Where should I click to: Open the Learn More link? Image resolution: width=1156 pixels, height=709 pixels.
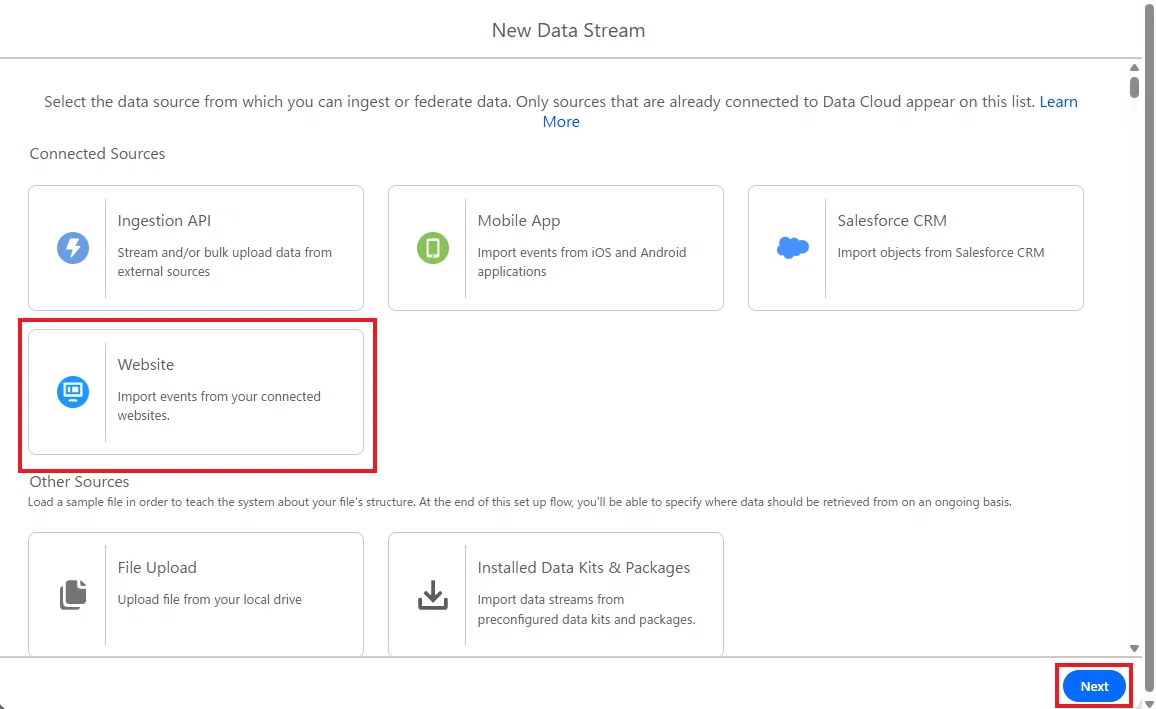(x=1058, y=102)
